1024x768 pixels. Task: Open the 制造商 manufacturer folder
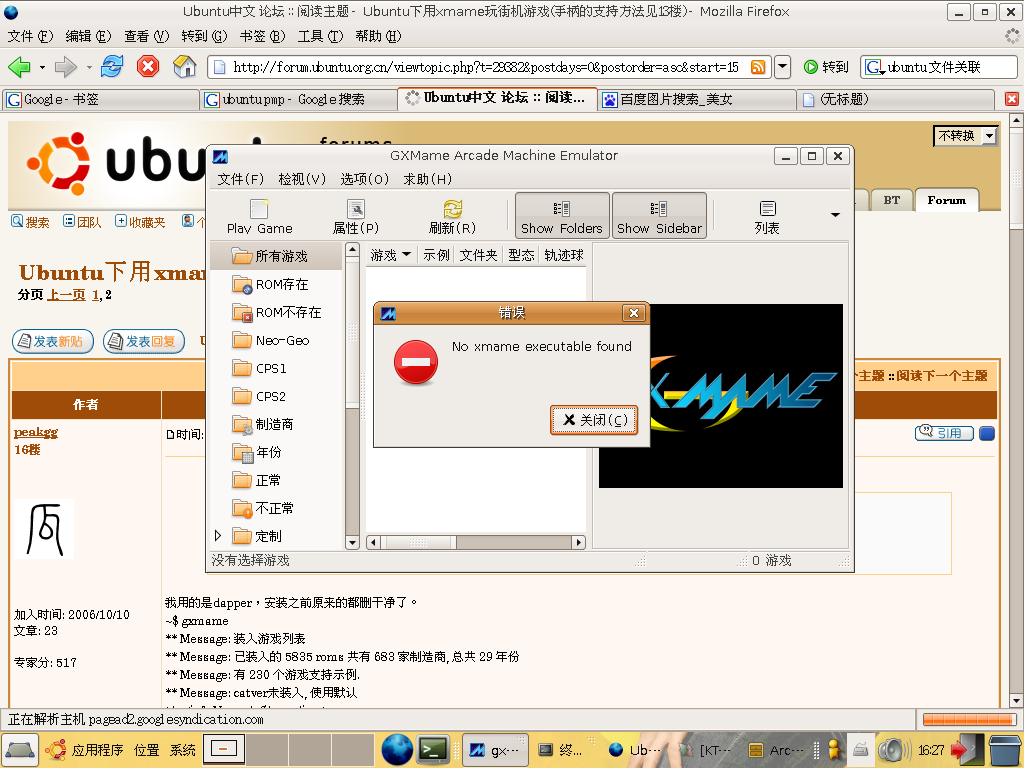point(263,424)
